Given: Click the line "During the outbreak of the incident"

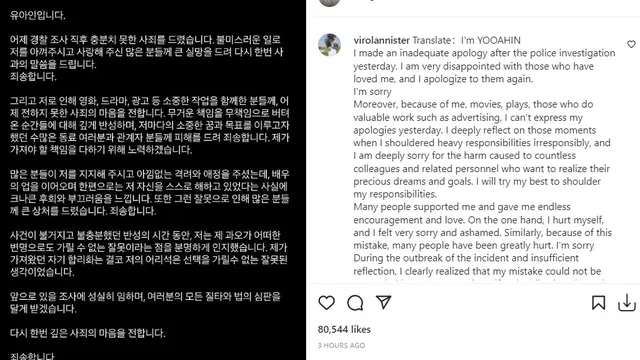Looking at the screenshot, I should [x=466, y=258].
